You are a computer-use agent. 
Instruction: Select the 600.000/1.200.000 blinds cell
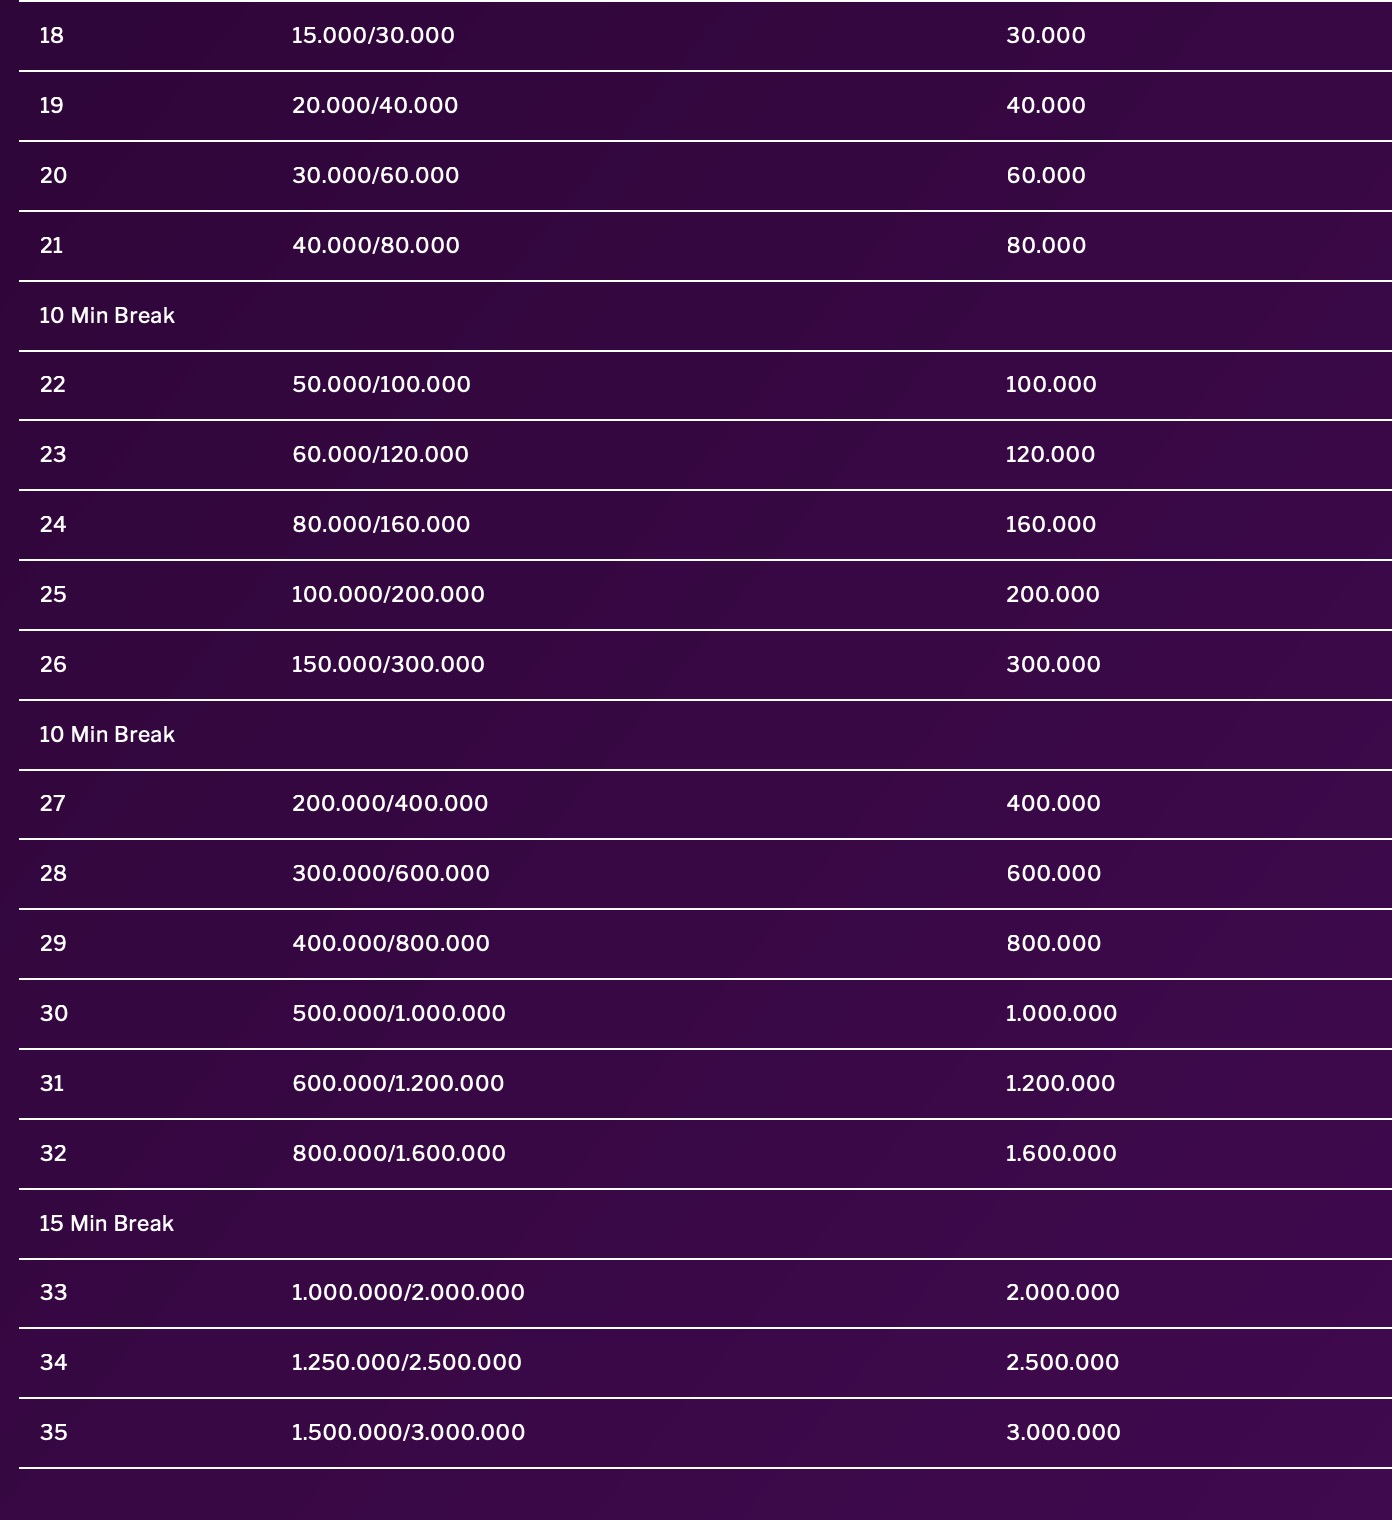397,1084
